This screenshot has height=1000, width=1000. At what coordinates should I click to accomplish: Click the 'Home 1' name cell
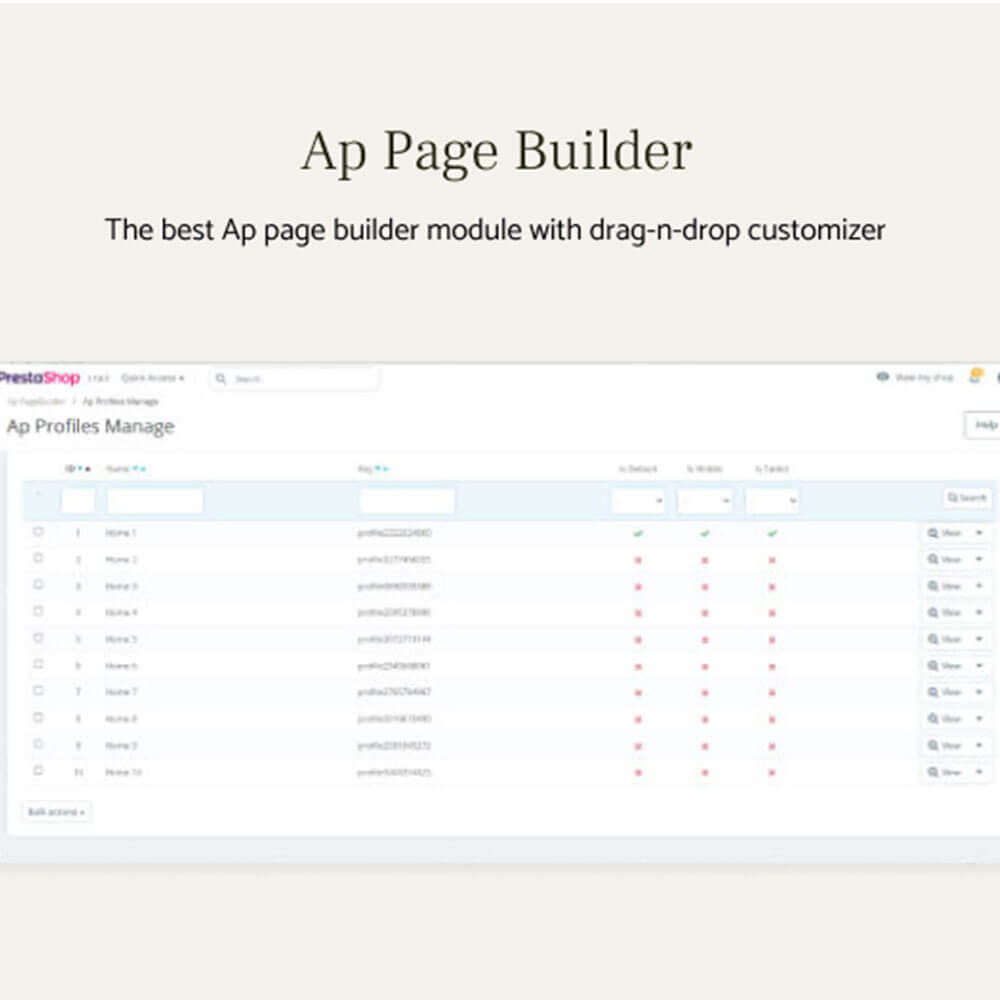[121, 533]
